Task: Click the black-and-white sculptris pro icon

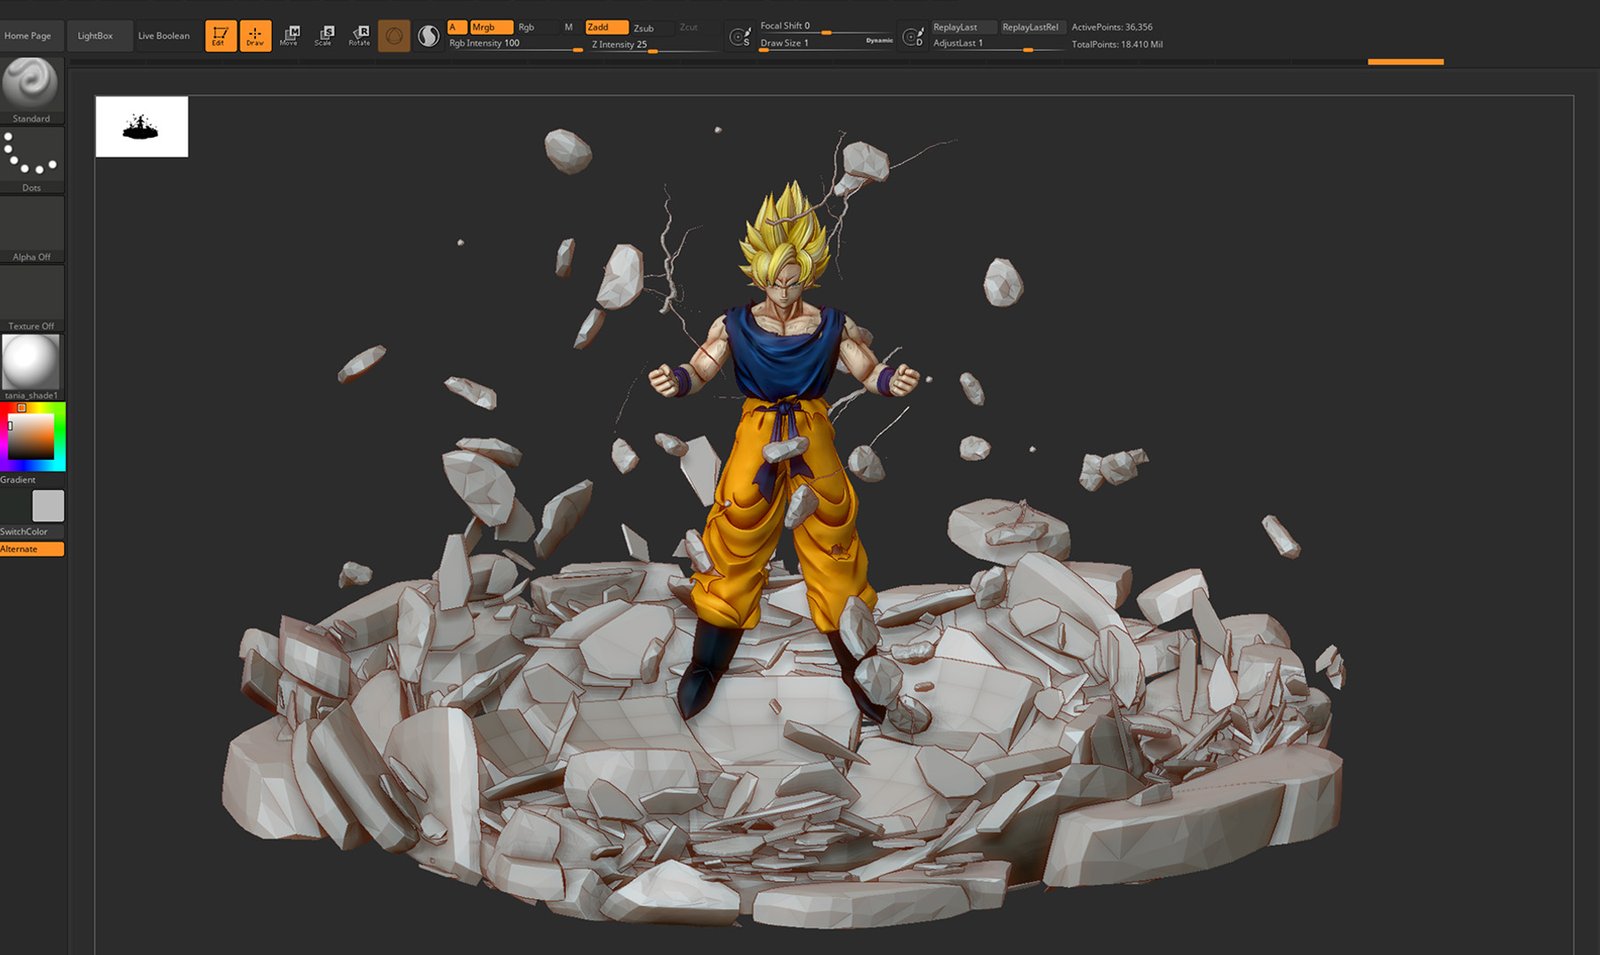Action: click(428, 36)
